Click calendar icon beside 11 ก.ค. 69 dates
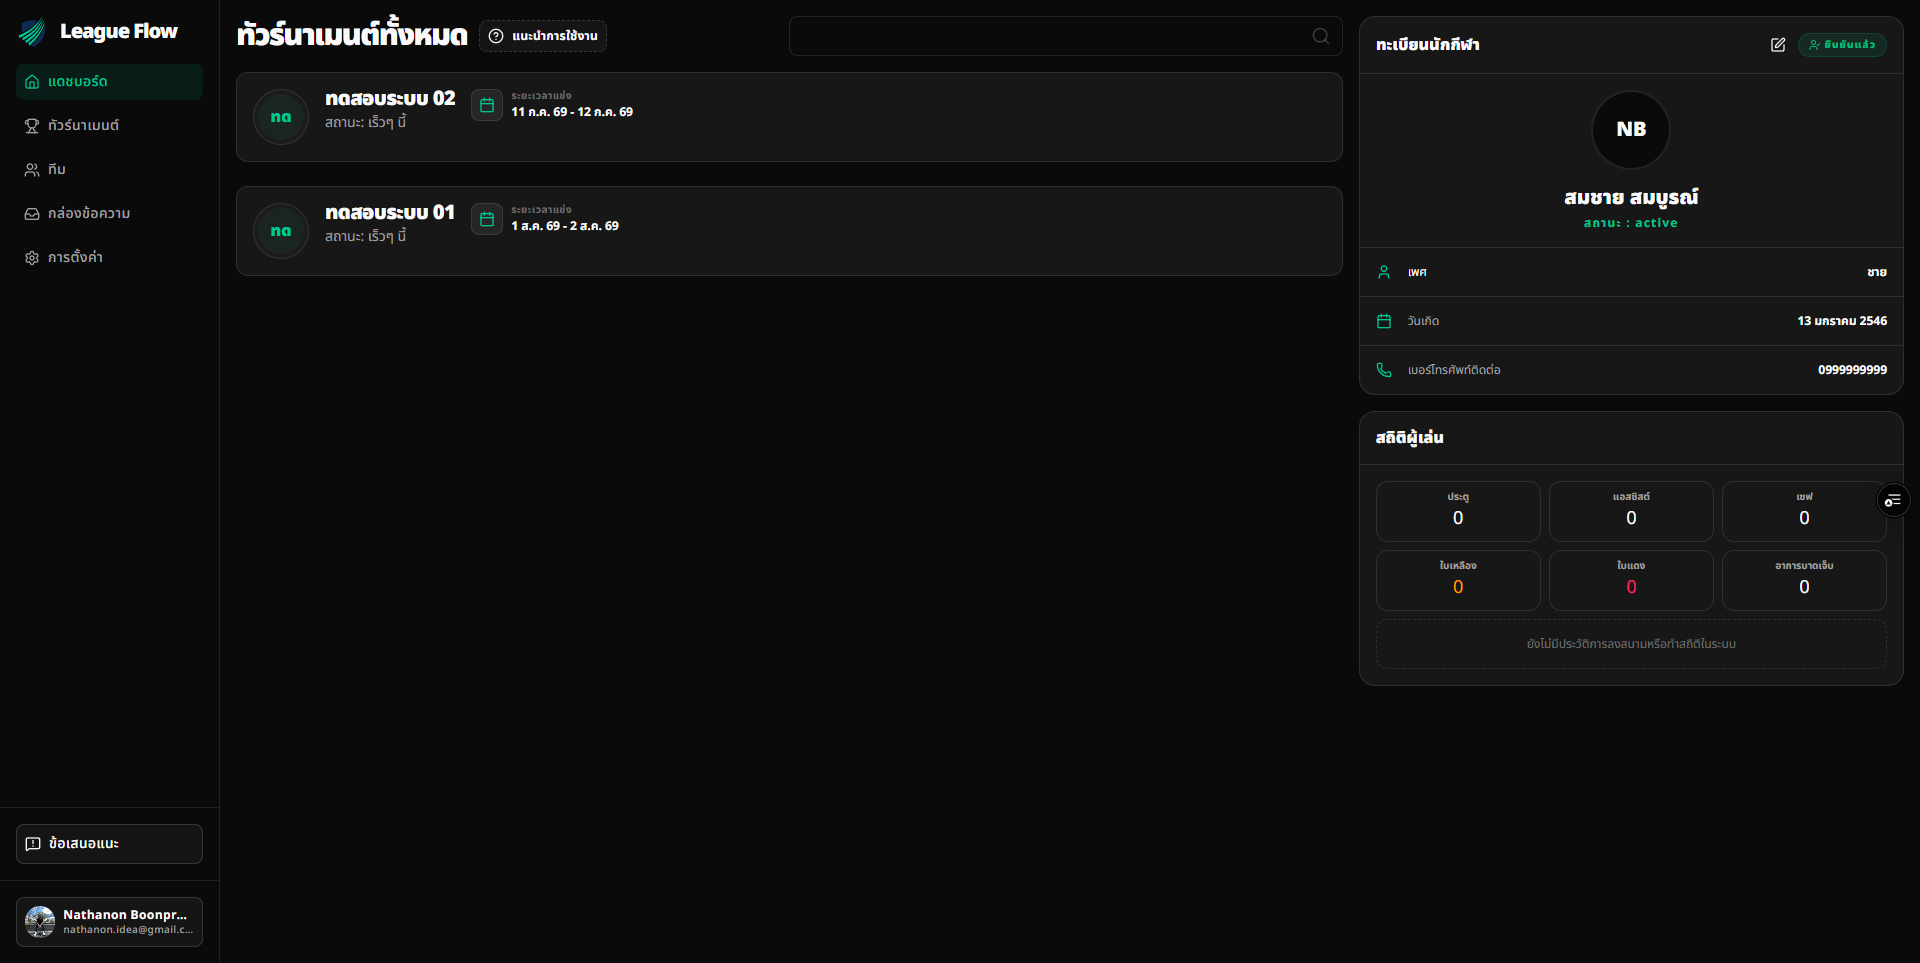 pyautogui.click(x=487, y=105)
